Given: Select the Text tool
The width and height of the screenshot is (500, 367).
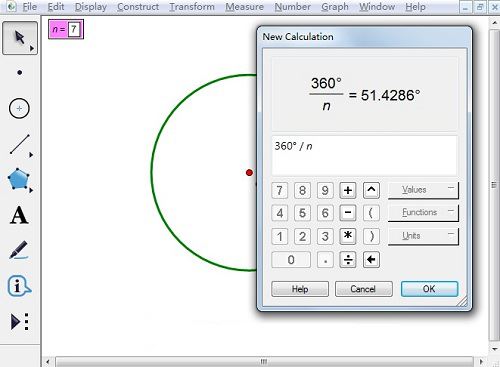Looking at the screenshot, I should [19, 215].
